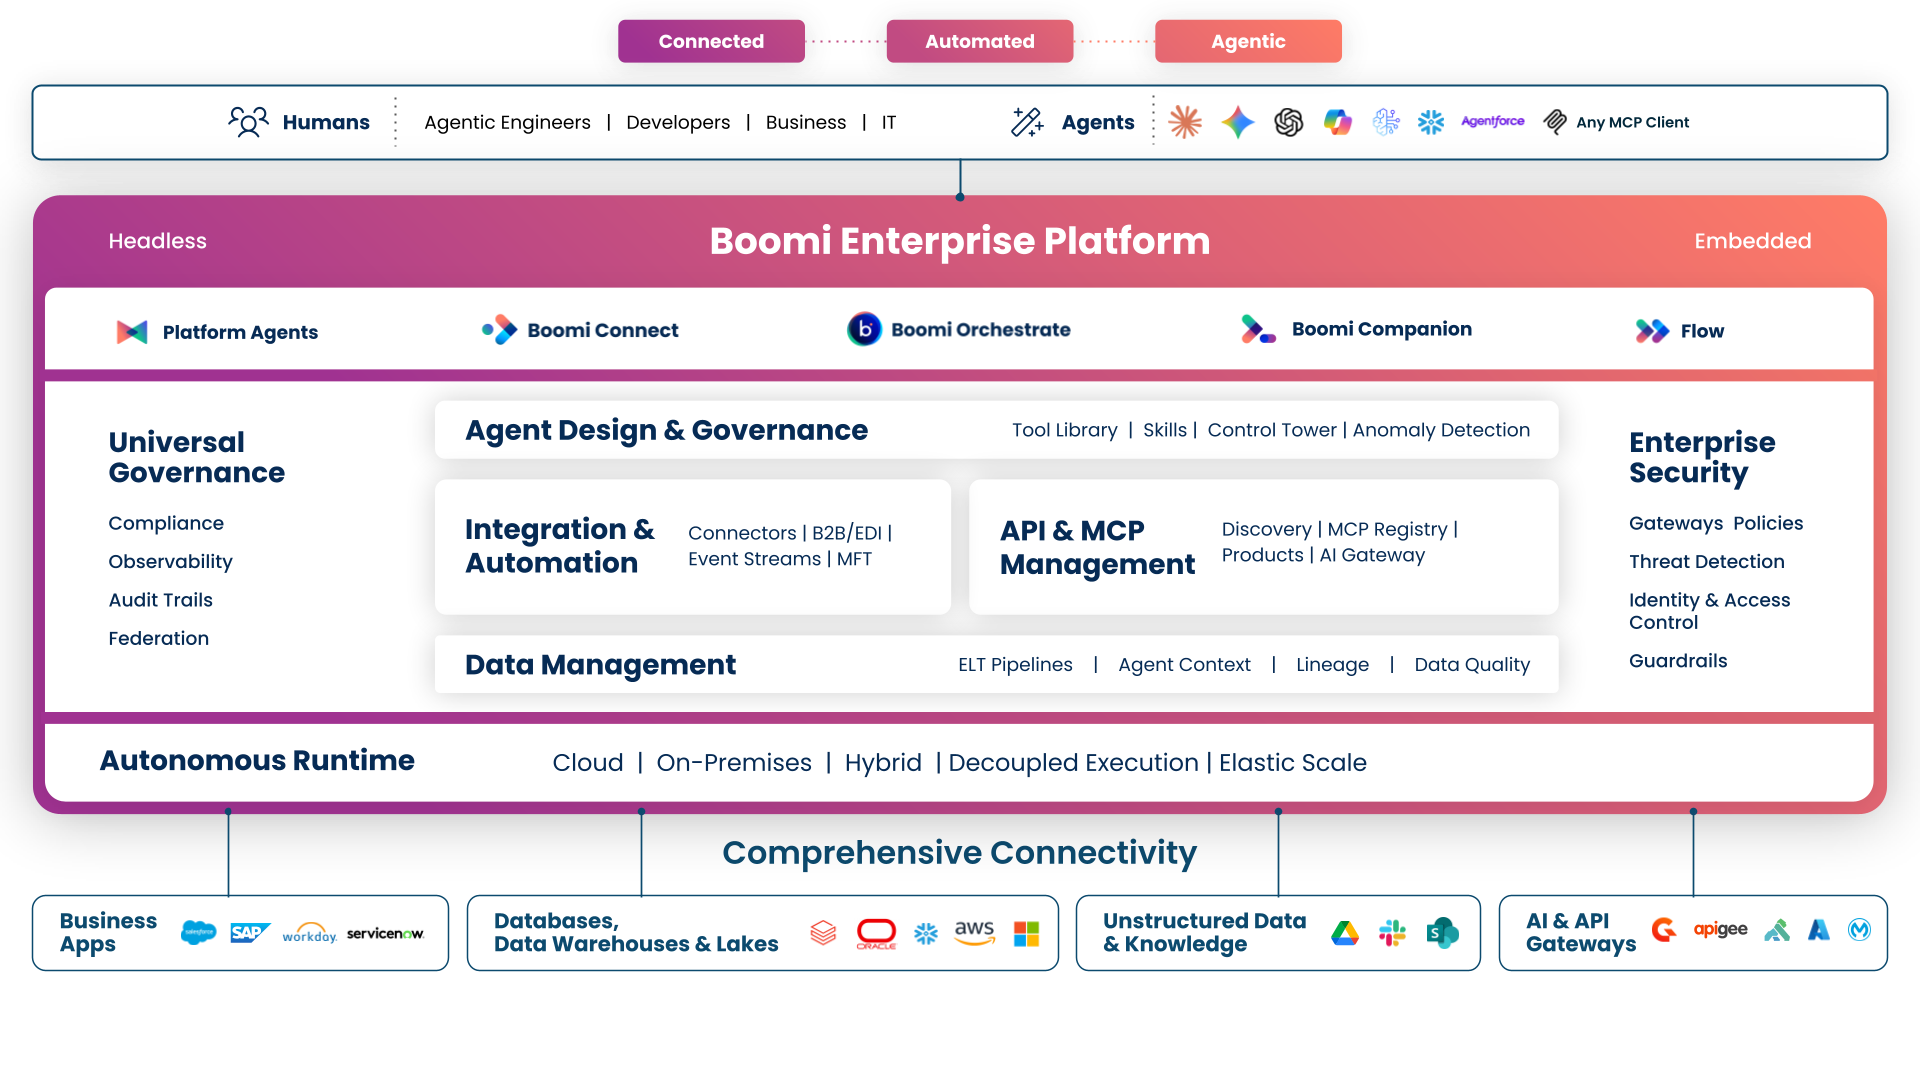Click the Data Management heading
This screenshot has width=1920, height=1080.
[600, 665]
